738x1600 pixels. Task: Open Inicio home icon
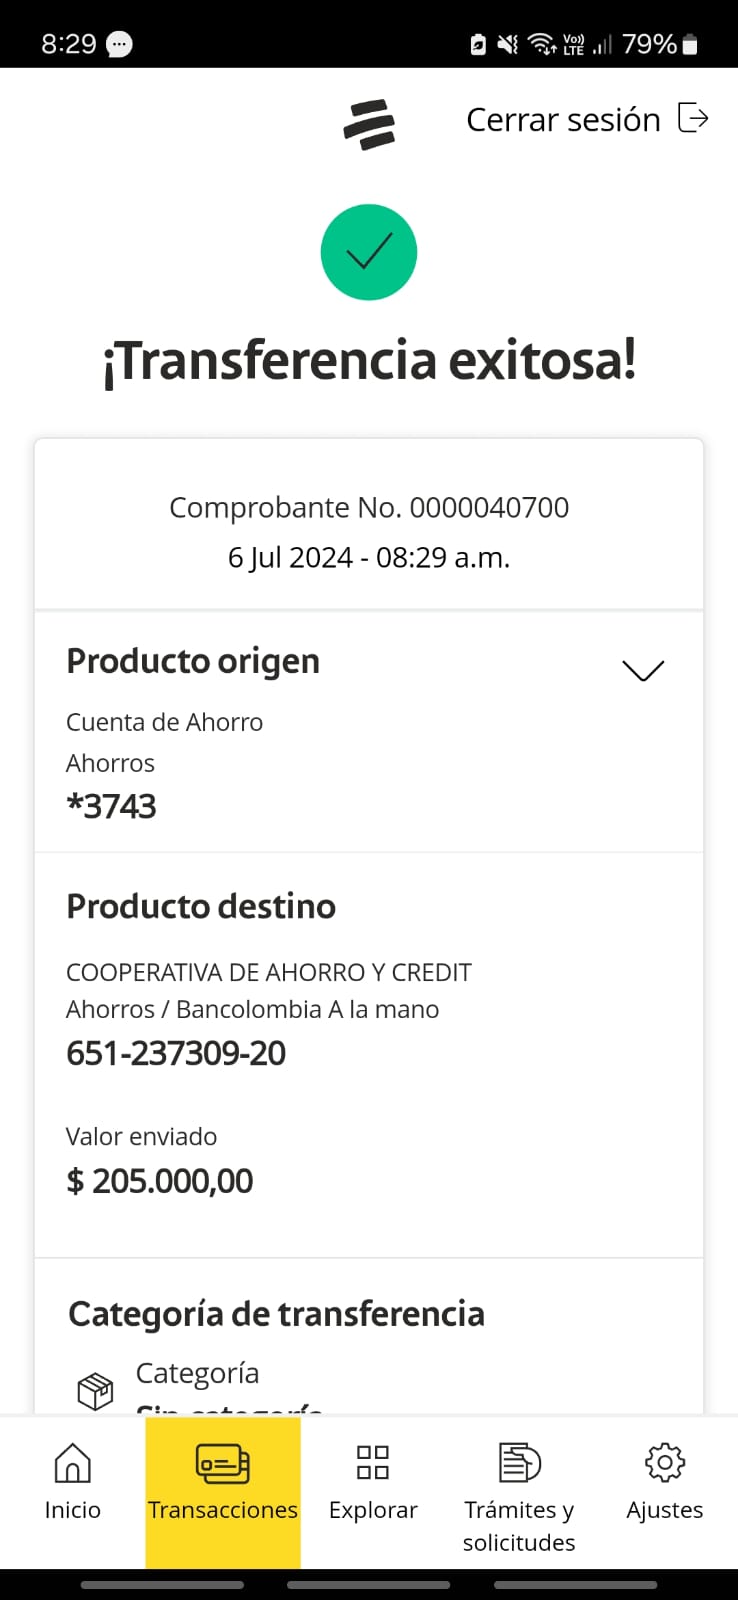[x=72, y=1463]
